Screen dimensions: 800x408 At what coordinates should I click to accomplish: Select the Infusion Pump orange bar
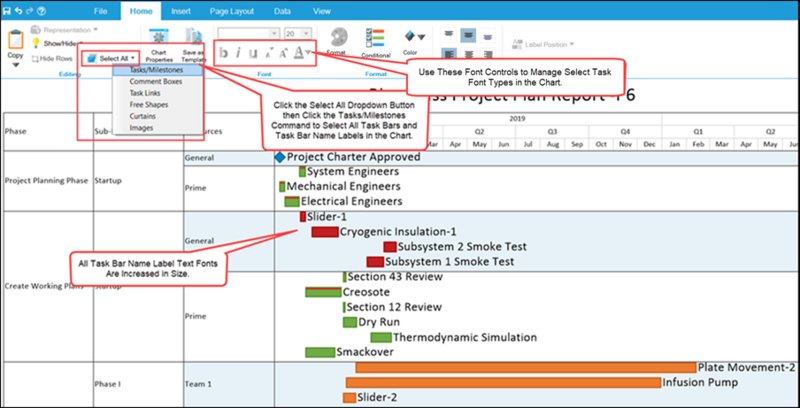tap(504, 382)
